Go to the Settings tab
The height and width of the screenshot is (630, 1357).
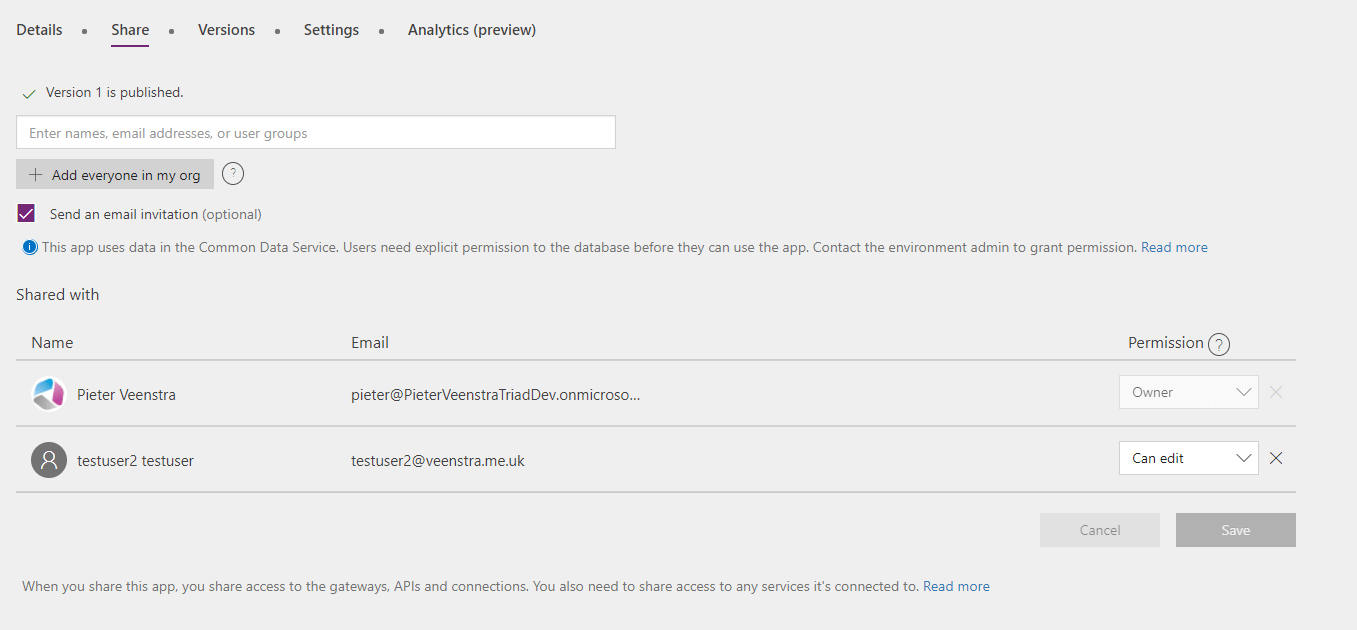[x=331, y=30]
